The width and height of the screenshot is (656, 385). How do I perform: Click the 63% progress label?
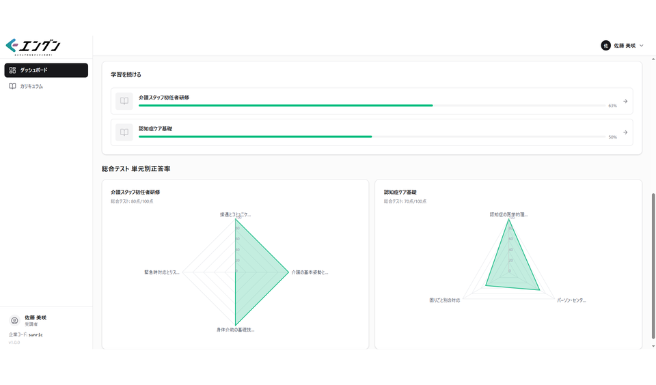coord(612,106)
